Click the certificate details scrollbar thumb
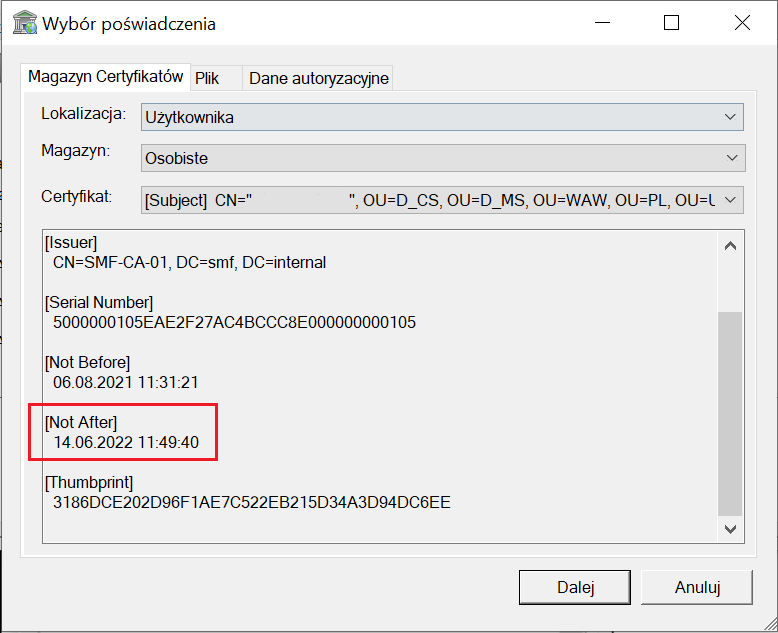Screen dimensions: 778x633 pyautogui.click(x=730, y=414)
